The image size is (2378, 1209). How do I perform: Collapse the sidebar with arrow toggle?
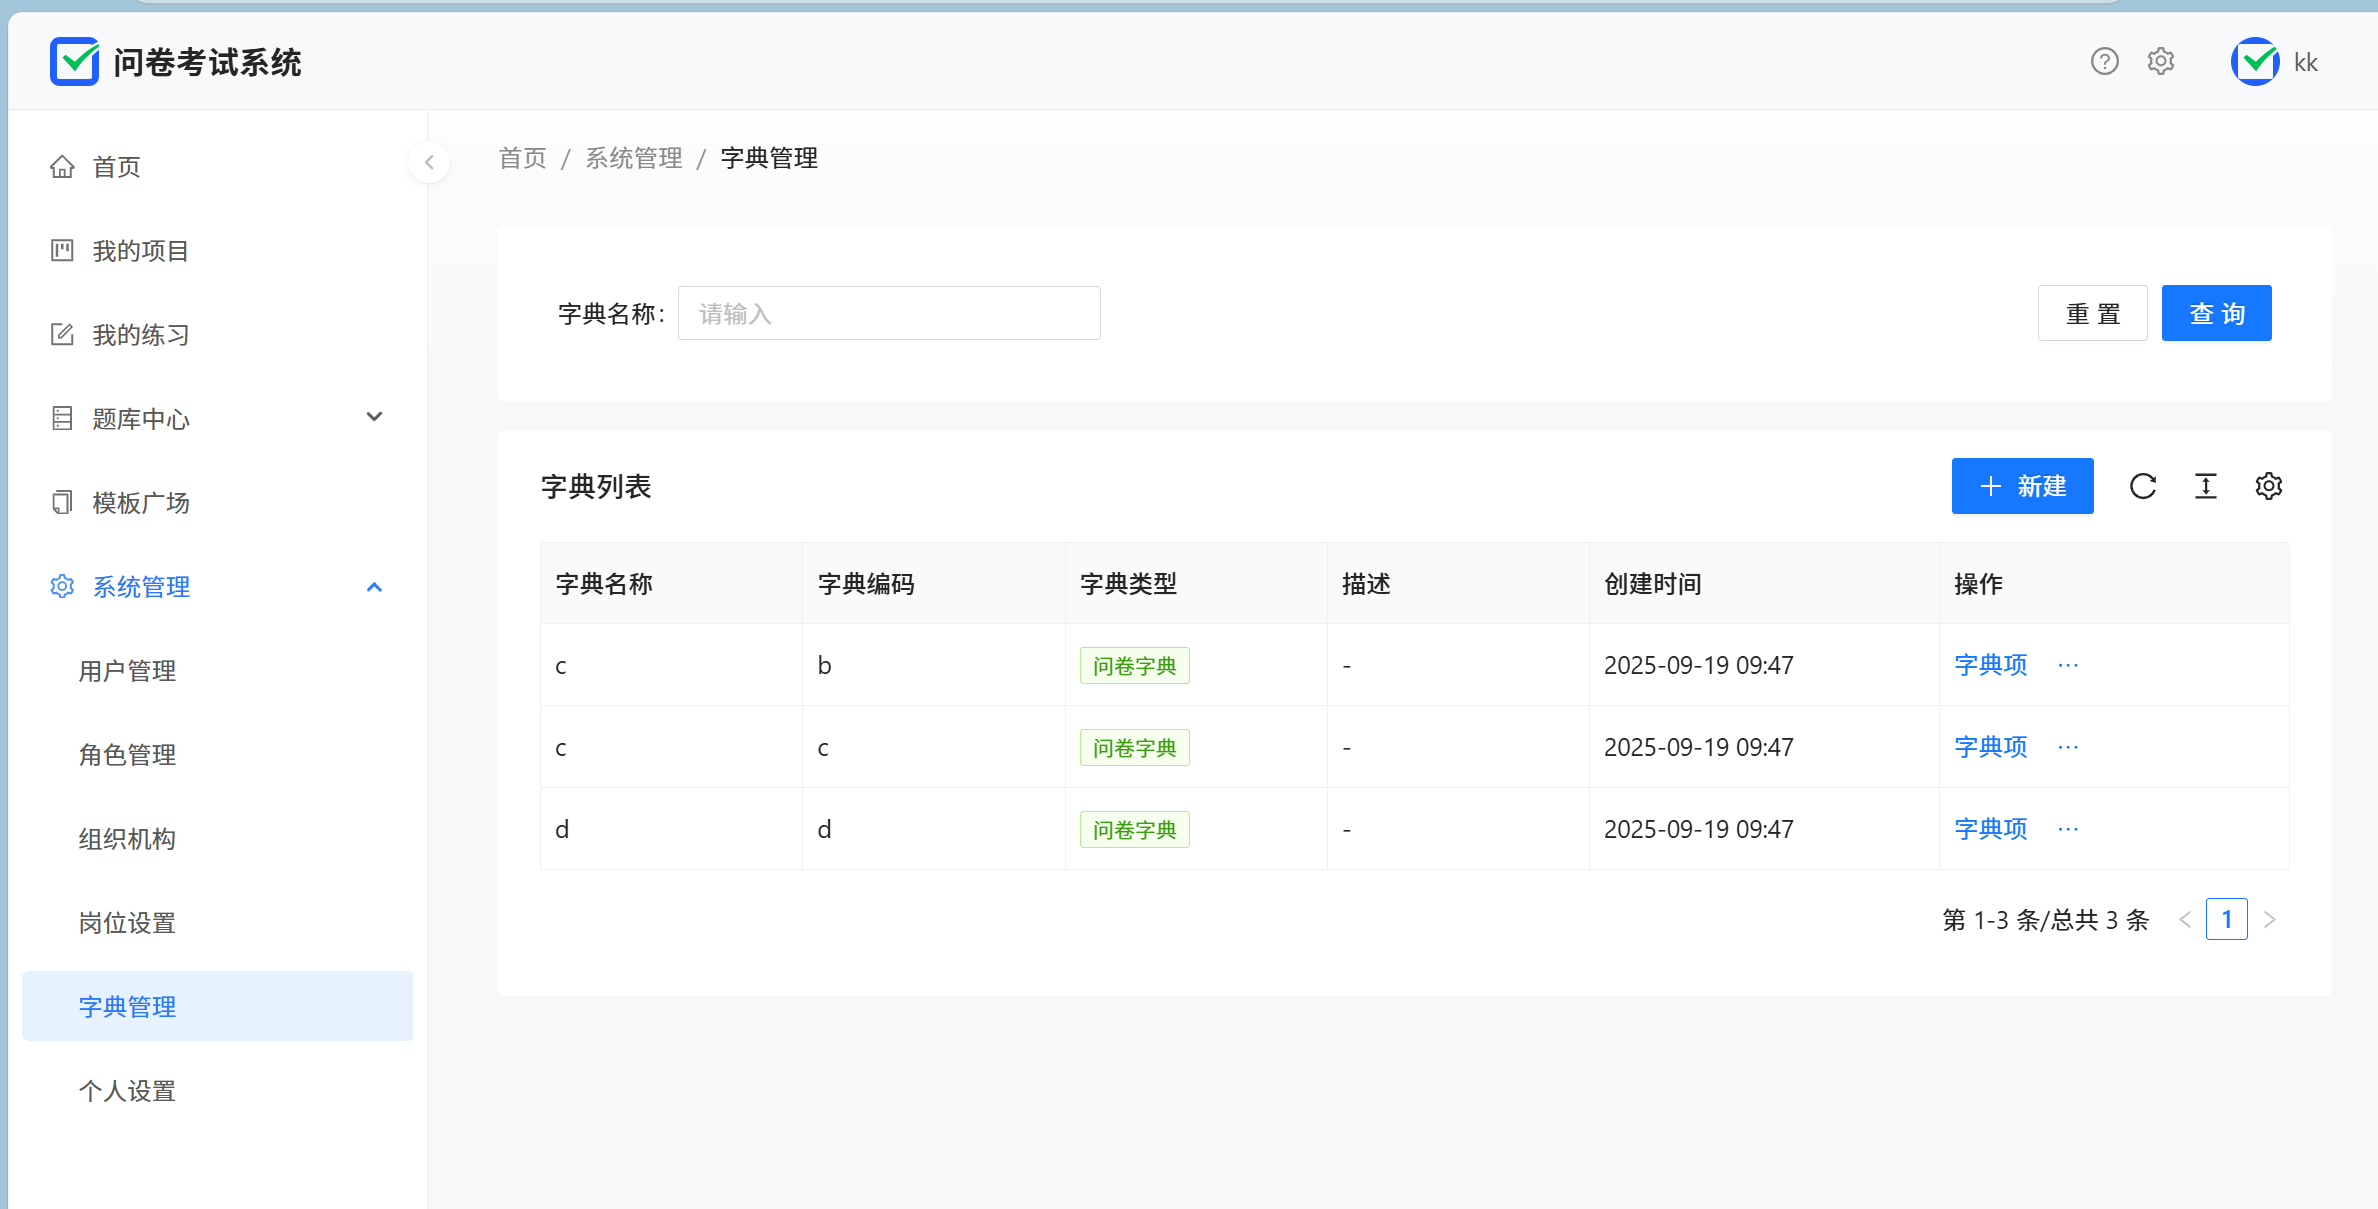[x=429, y=162]
